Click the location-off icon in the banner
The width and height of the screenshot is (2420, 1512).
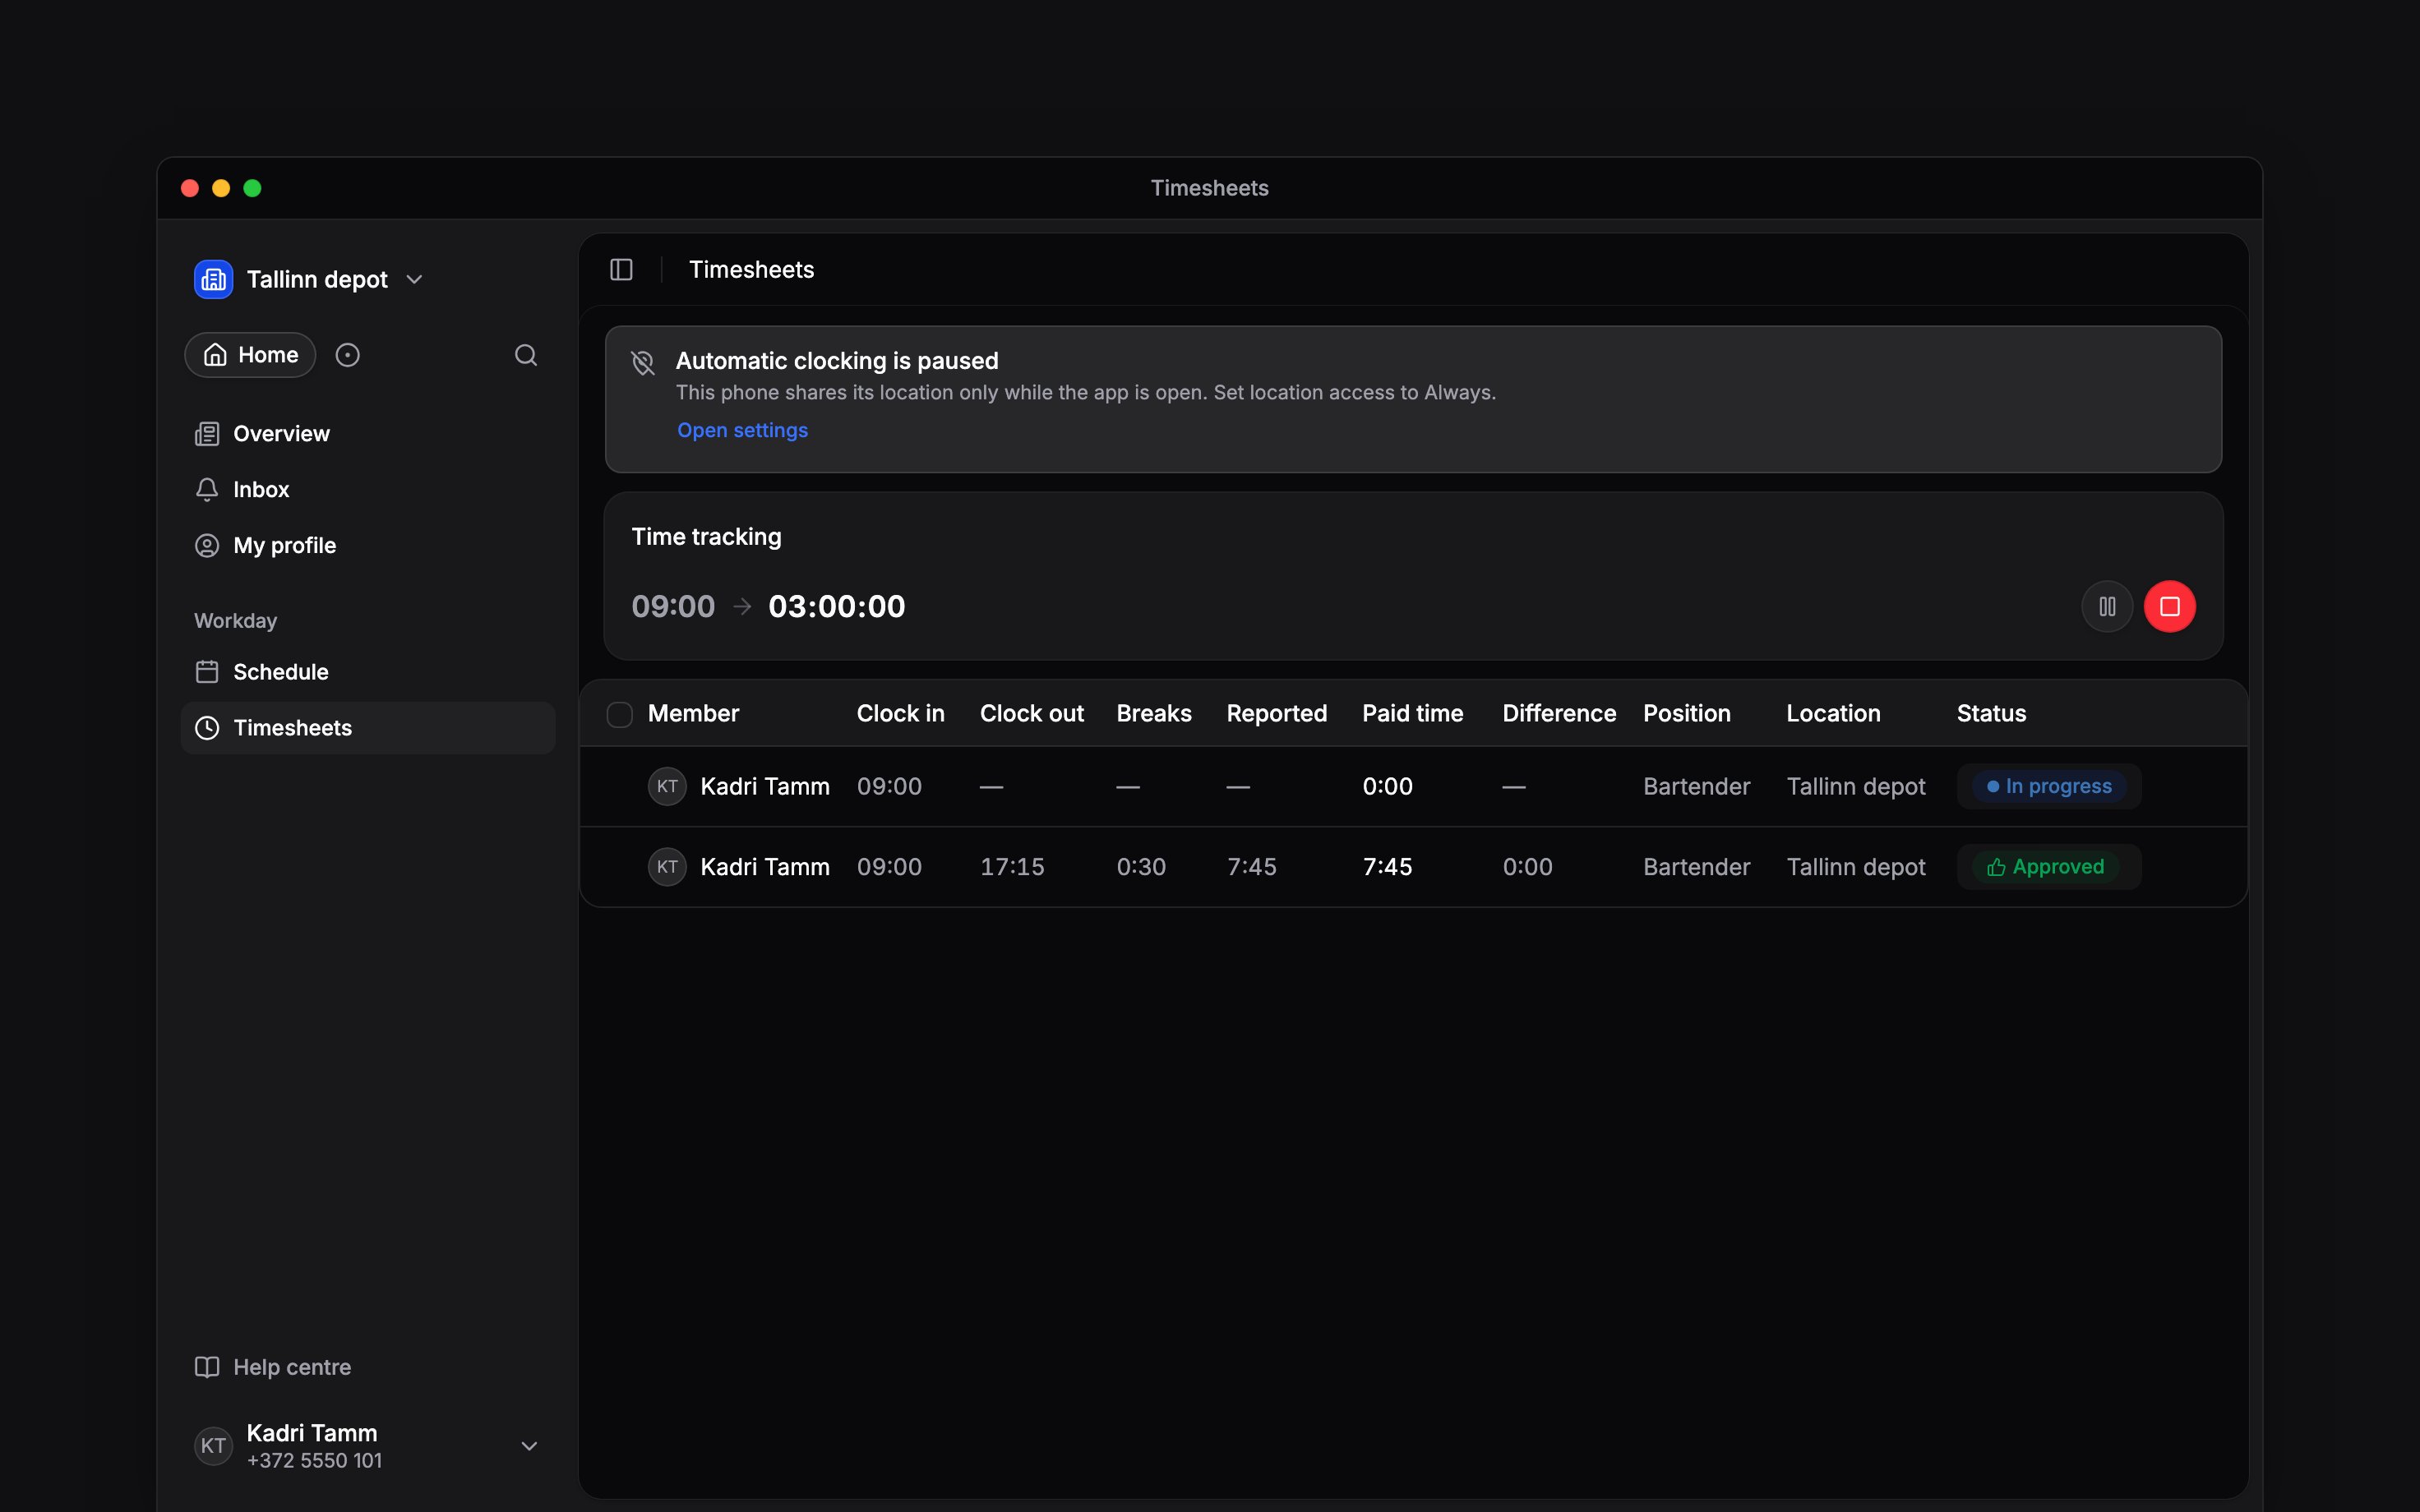(643, 362)
